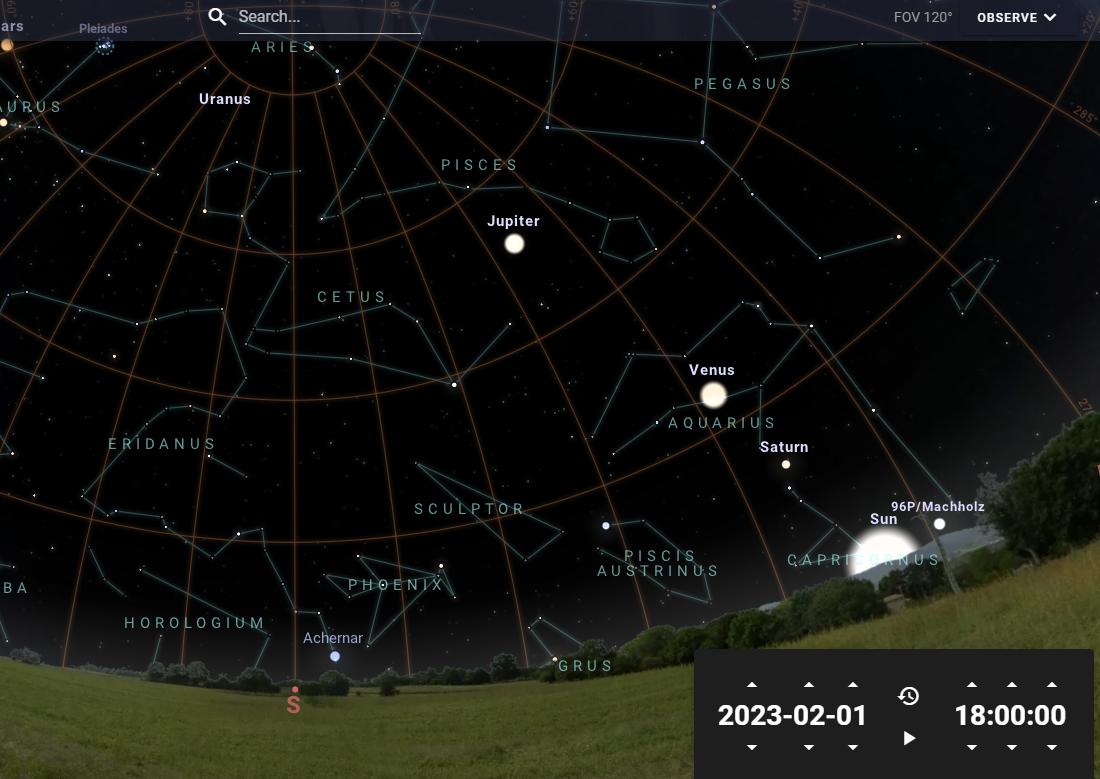Increase the year with the up arrow
This screenshot has height=779, width=1100.
click(x=752, y=683)
